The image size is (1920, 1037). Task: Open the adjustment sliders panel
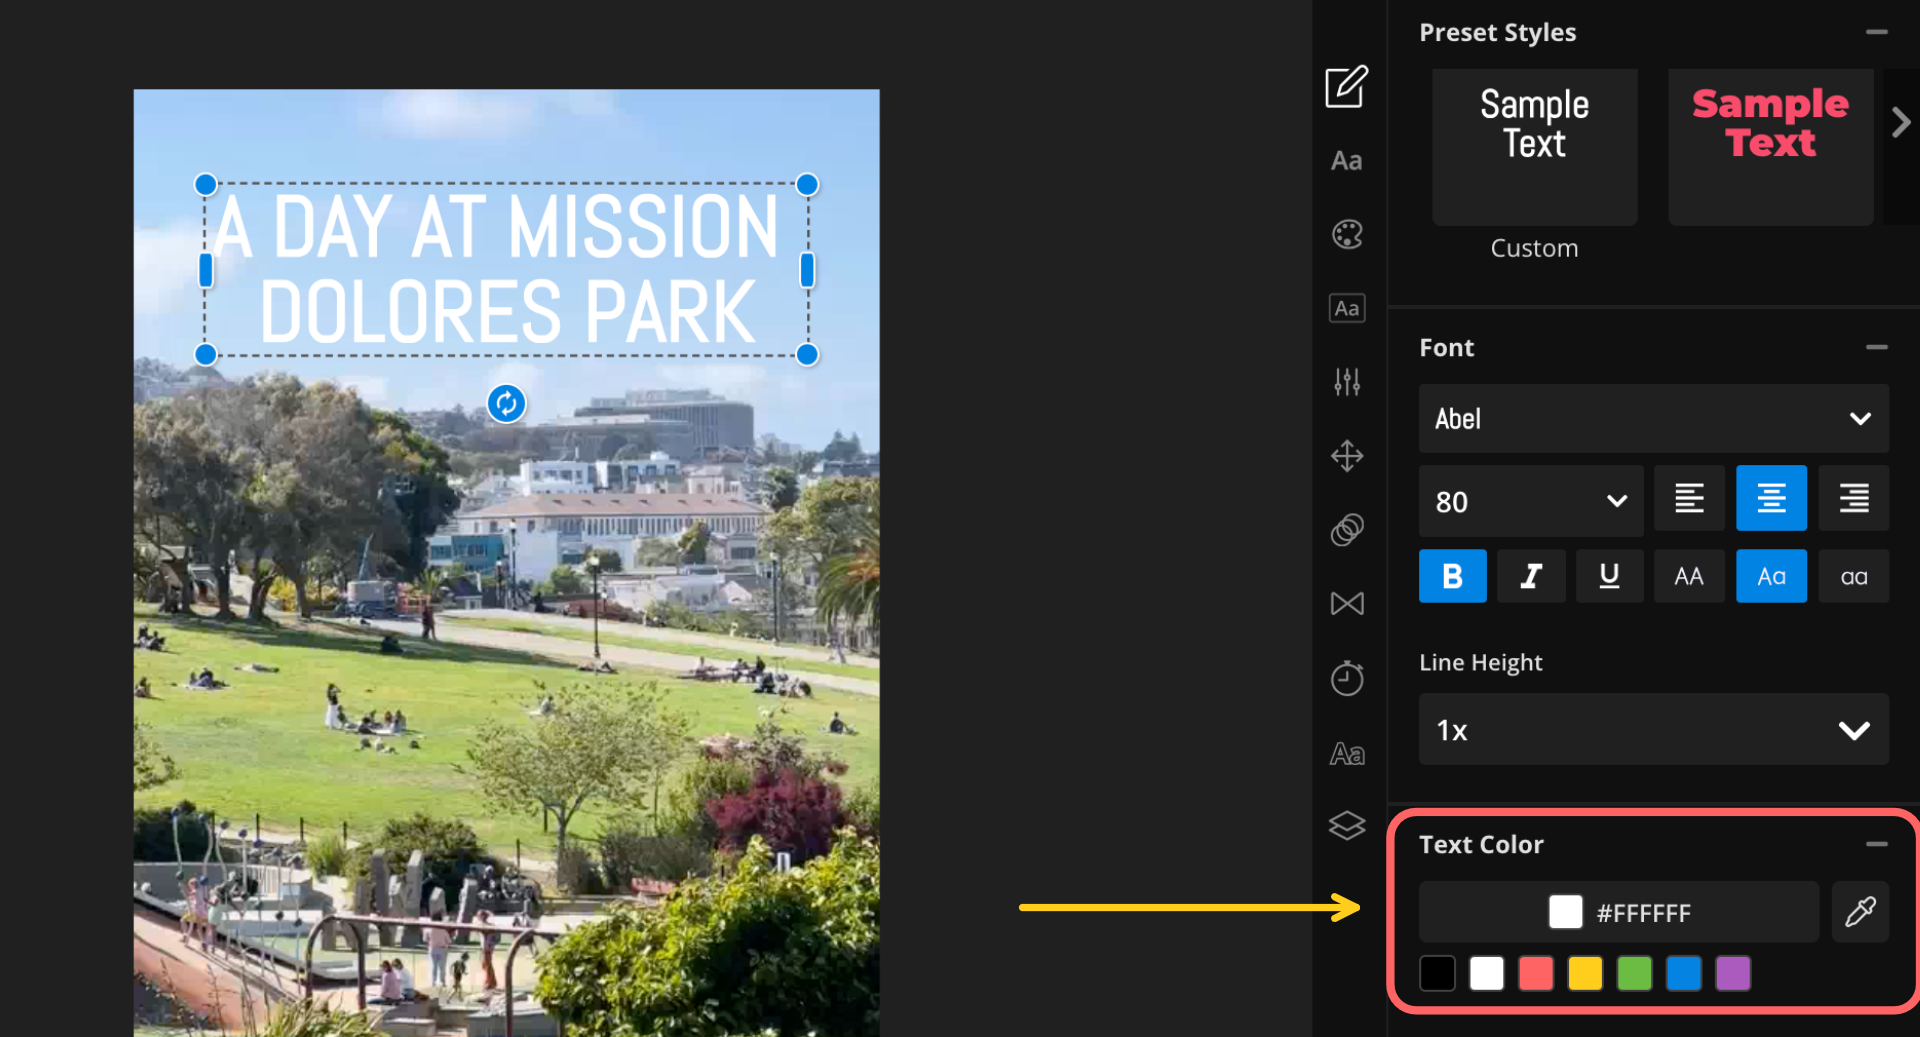coord(1347,381)
